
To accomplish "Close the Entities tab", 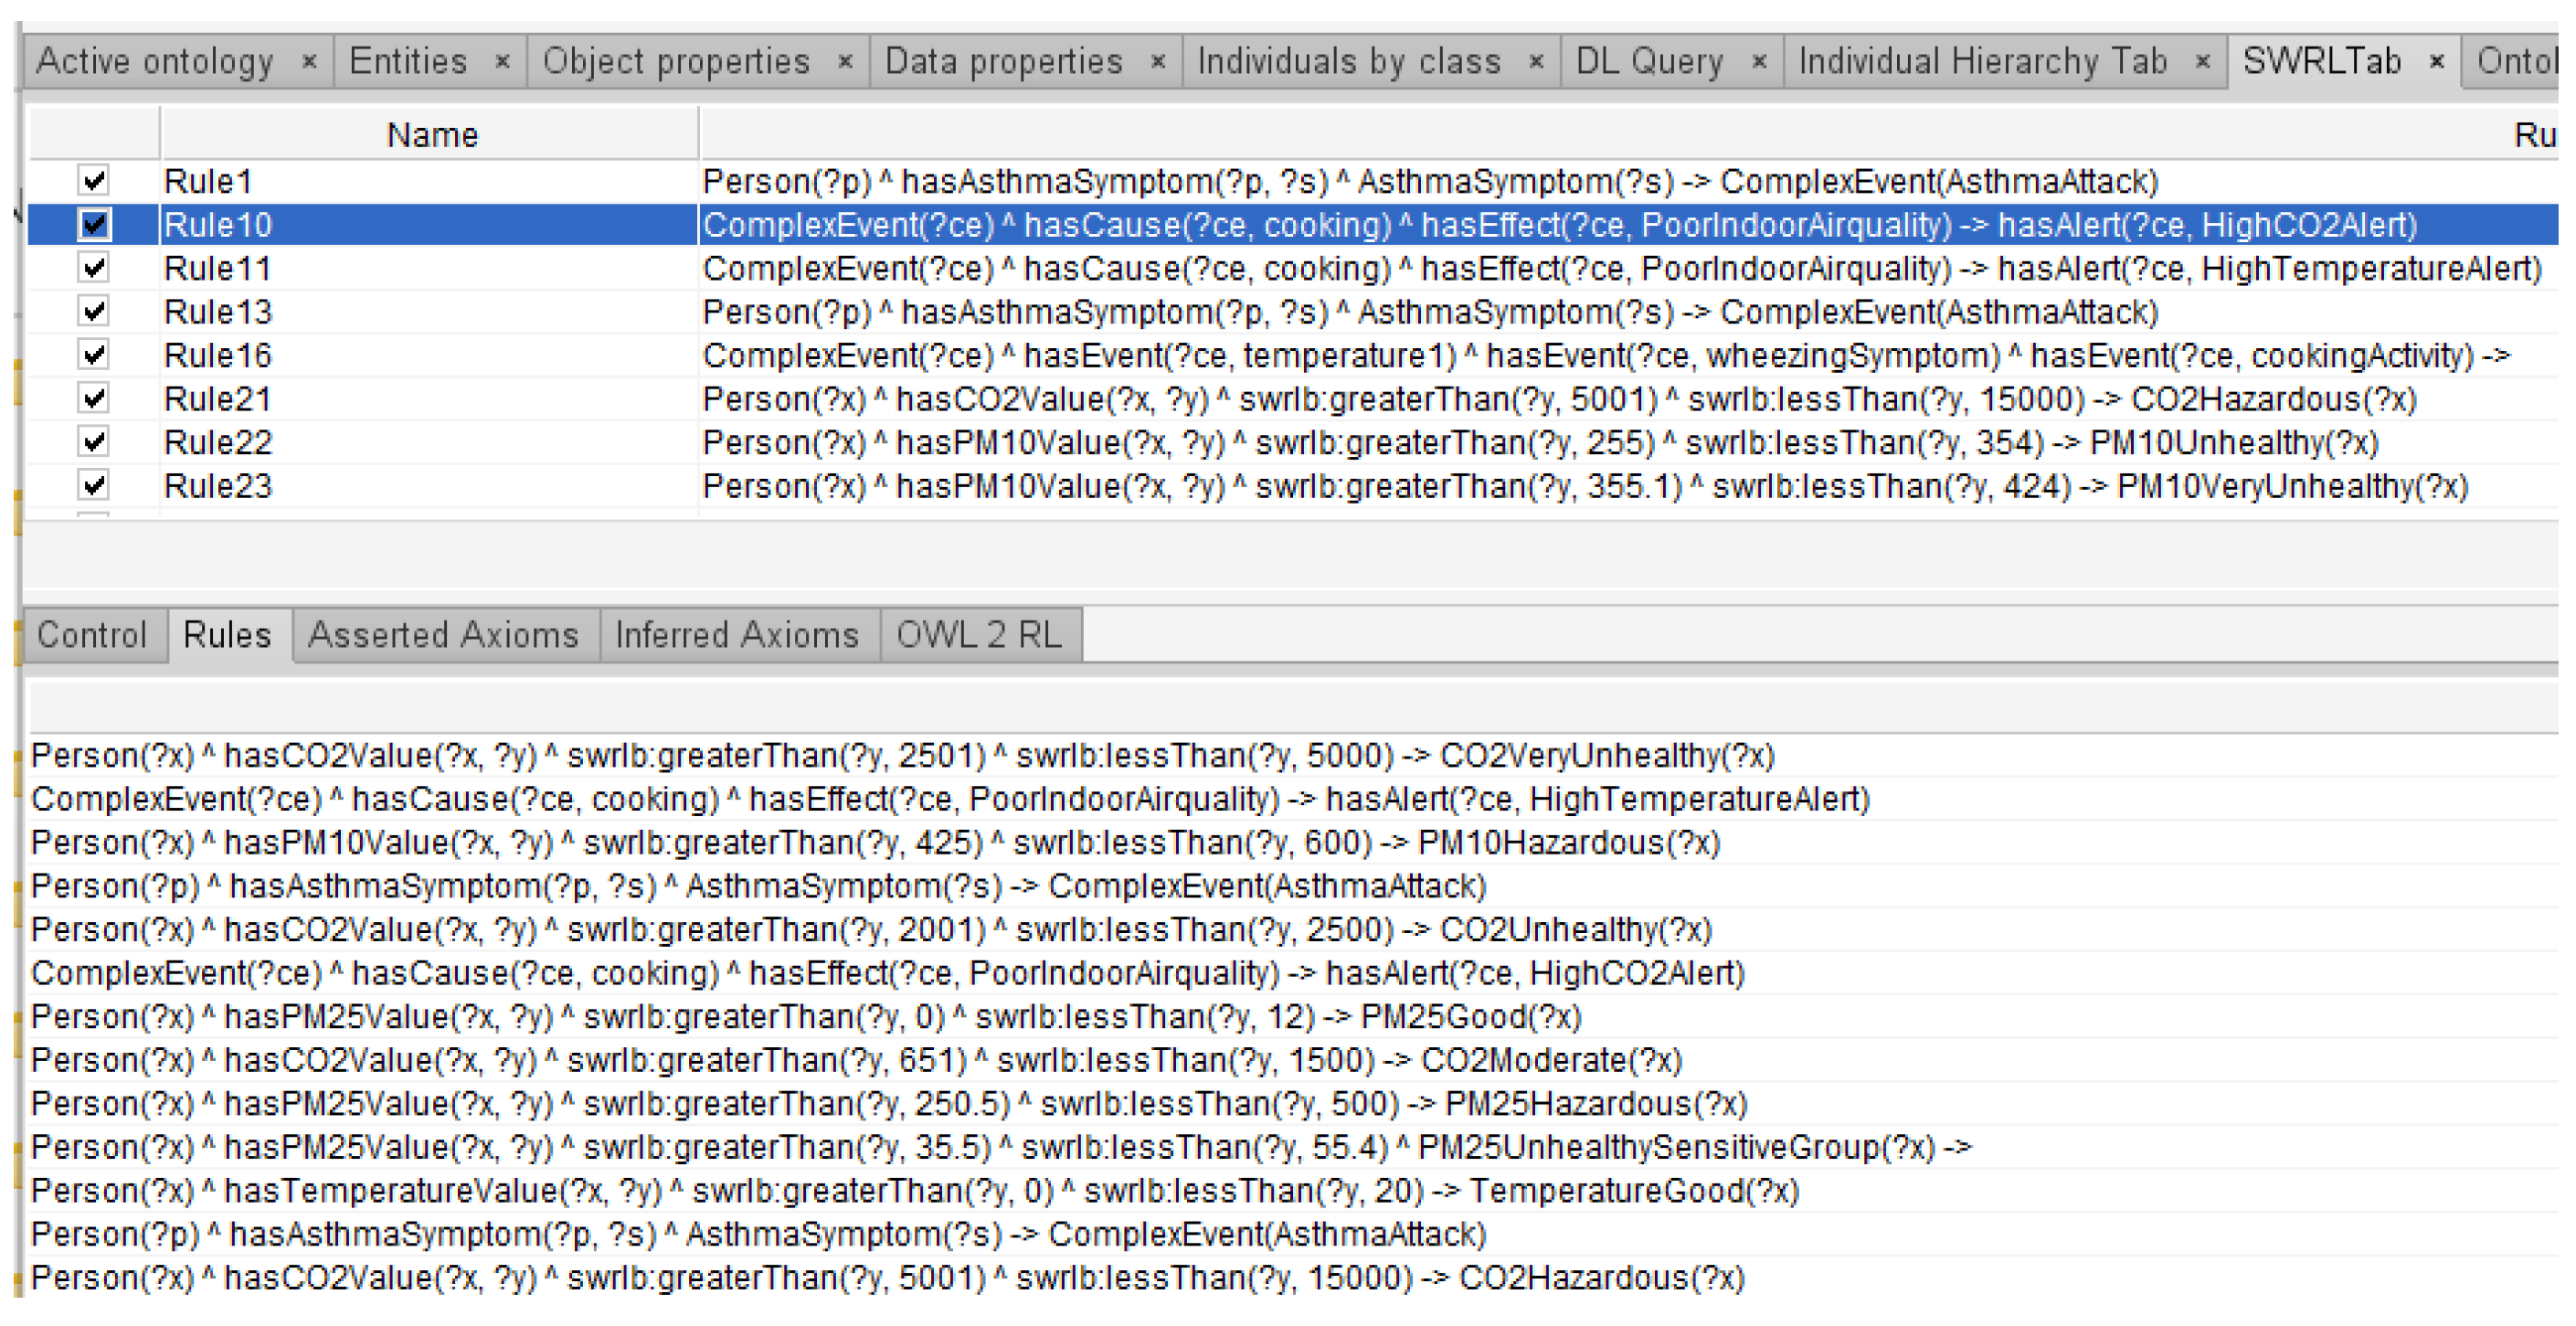I will point(503,62).
